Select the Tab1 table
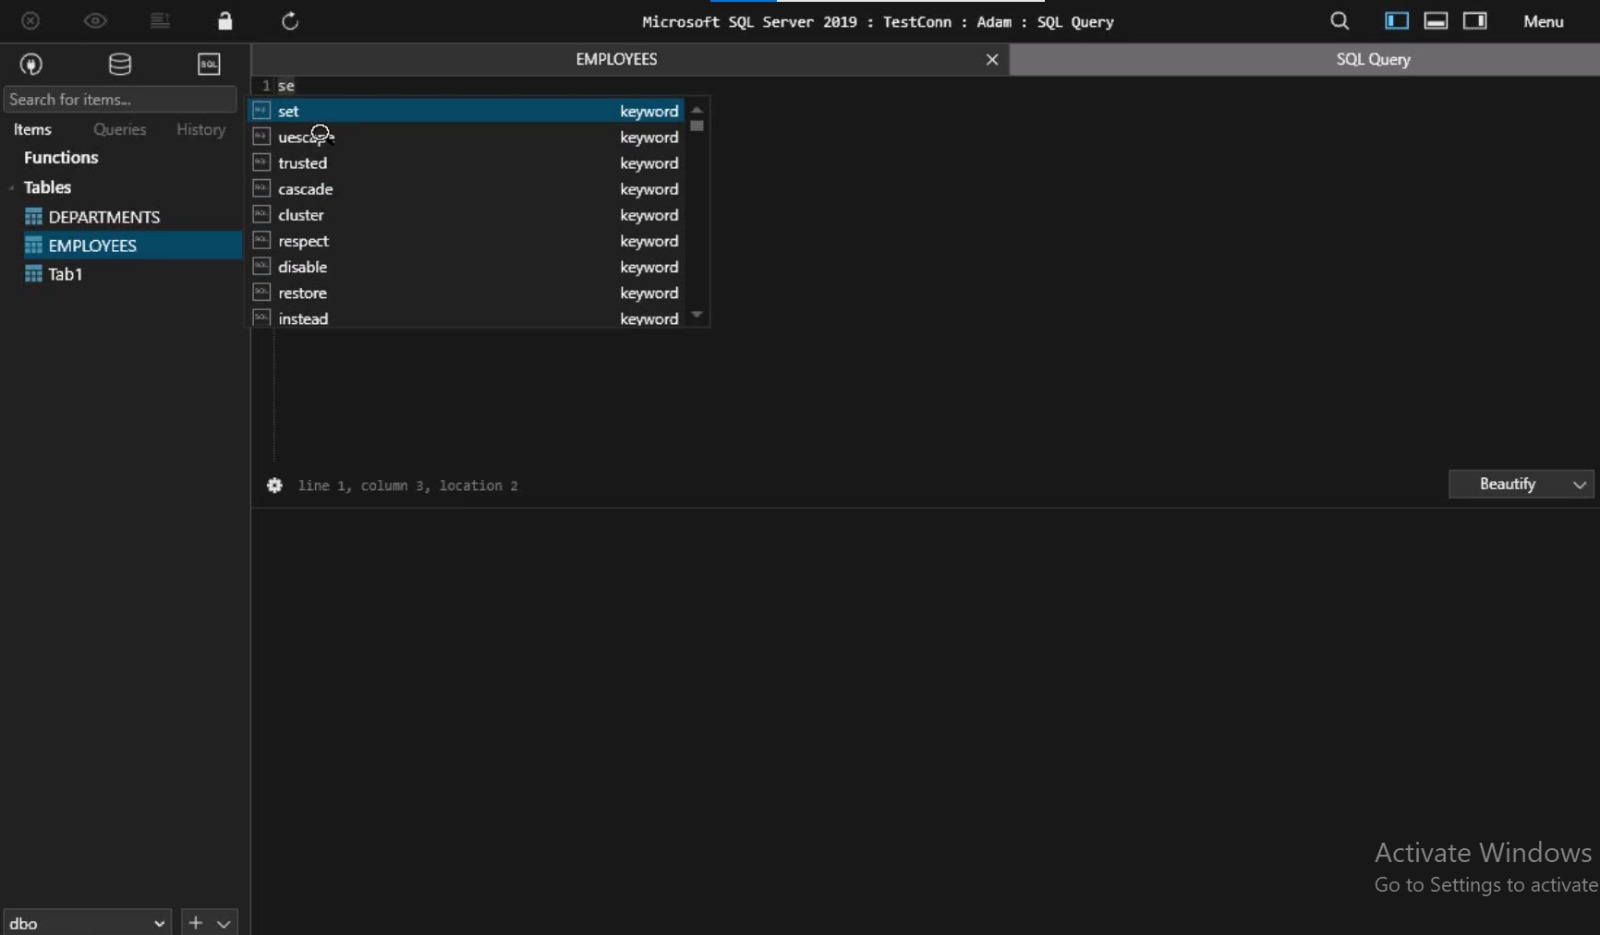Viewport: 1600px width, 935px height. pos(65,274)
